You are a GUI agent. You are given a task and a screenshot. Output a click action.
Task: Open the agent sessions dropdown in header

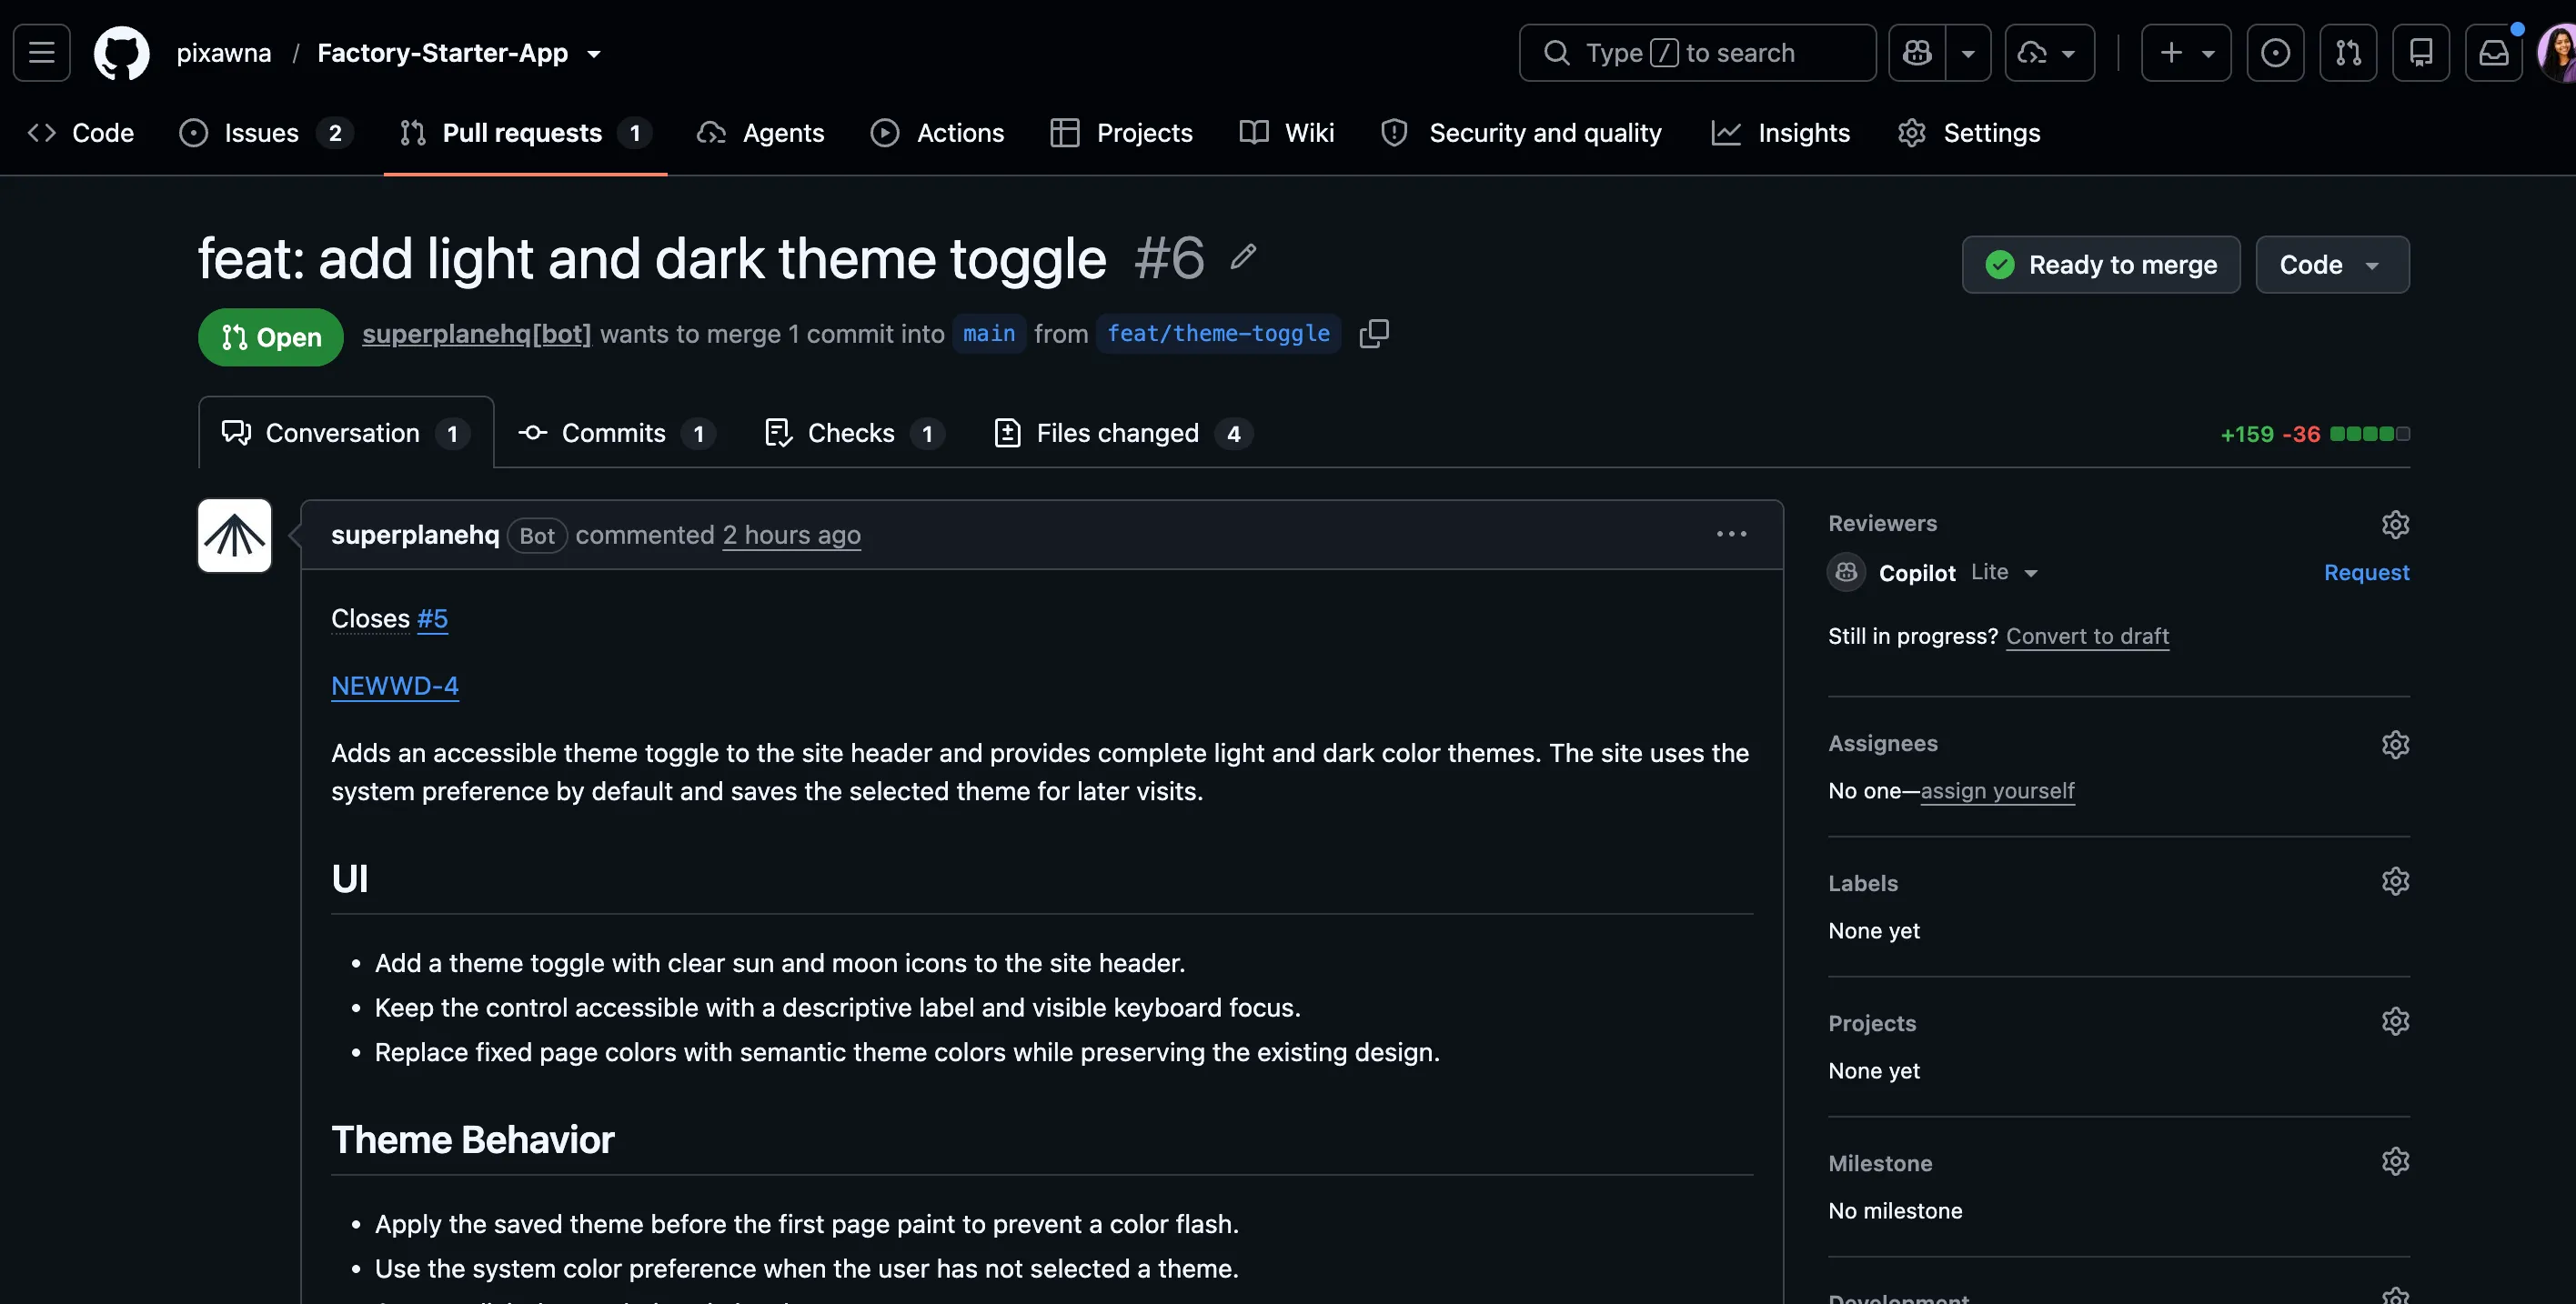(2050, 53)
